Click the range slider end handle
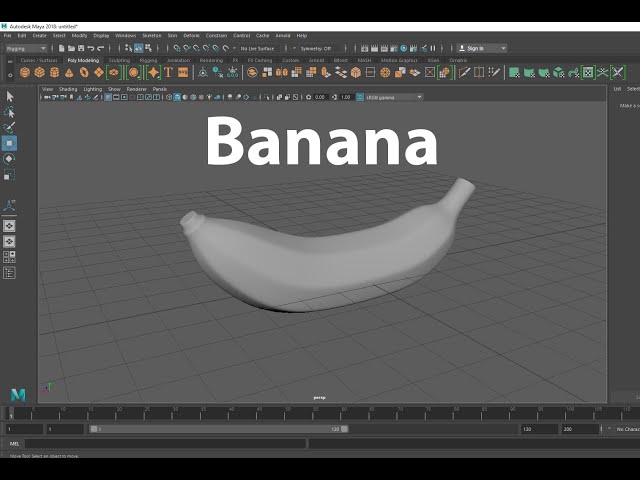The image size is (640, 480). 344,429
